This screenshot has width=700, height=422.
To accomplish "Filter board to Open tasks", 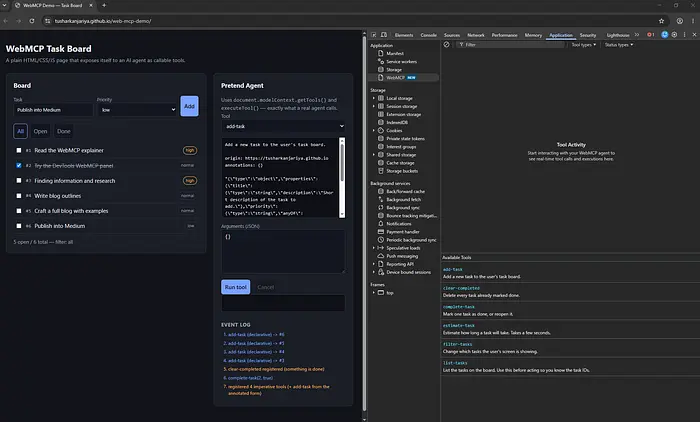I will point(40,131).
